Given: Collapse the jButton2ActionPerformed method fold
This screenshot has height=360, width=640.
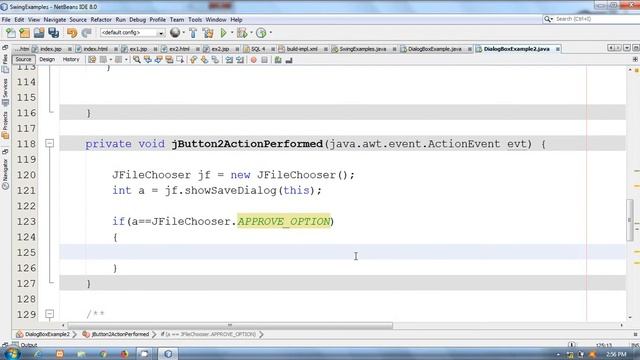Looking at the screenshot, I should click(49, 143).
